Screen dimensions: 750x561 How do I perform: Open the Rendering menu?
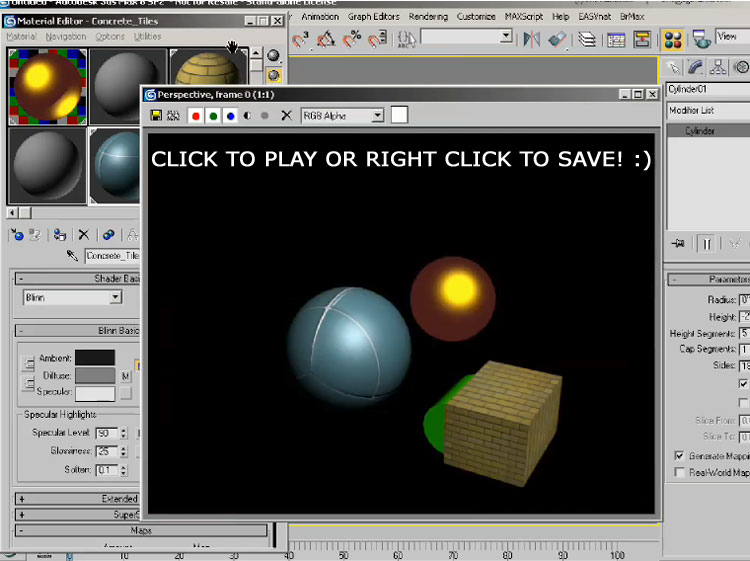pyautogui.click(x=428, y=17)
